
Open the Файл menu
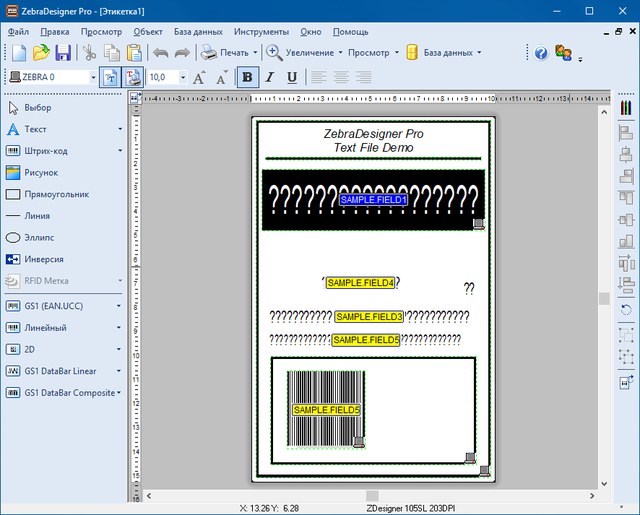(x=18, y=31)
